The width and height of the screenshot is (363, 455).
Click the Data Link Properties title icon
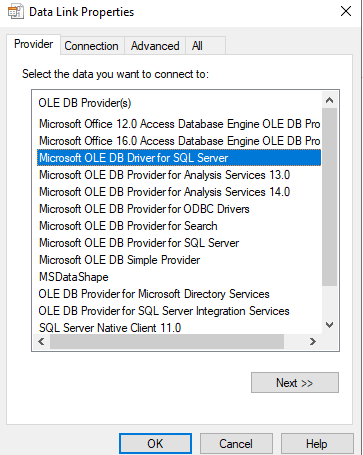15,12
